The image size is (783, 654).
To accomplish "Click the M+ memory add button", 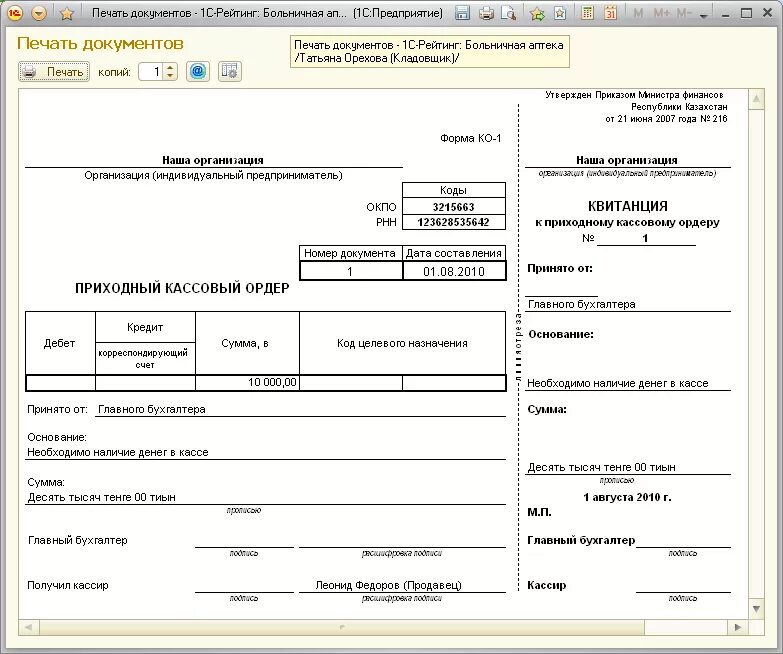I will 662,13.
